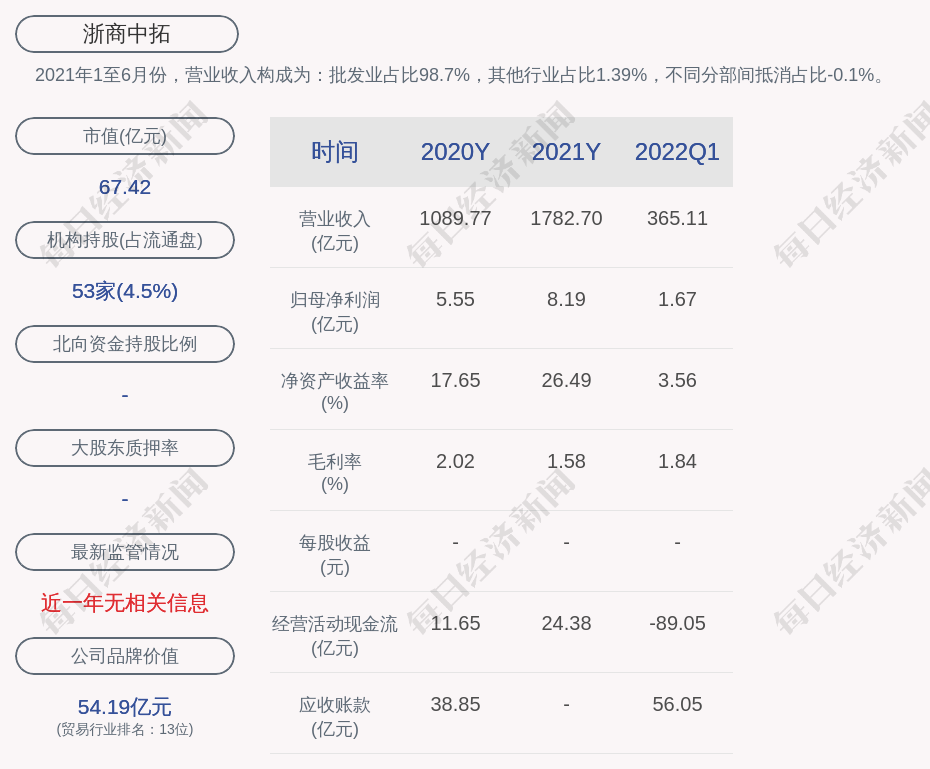Open the 公司品牌价值 label pill
This screenshot has height=769, width=930.
(125, 656)
